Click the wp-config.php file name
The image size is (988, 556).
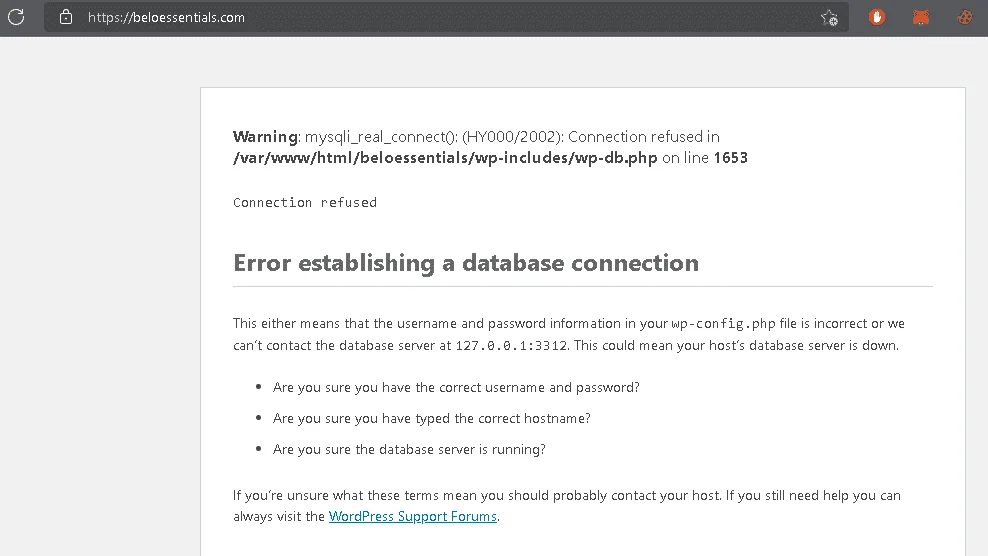tap(723, 323)
